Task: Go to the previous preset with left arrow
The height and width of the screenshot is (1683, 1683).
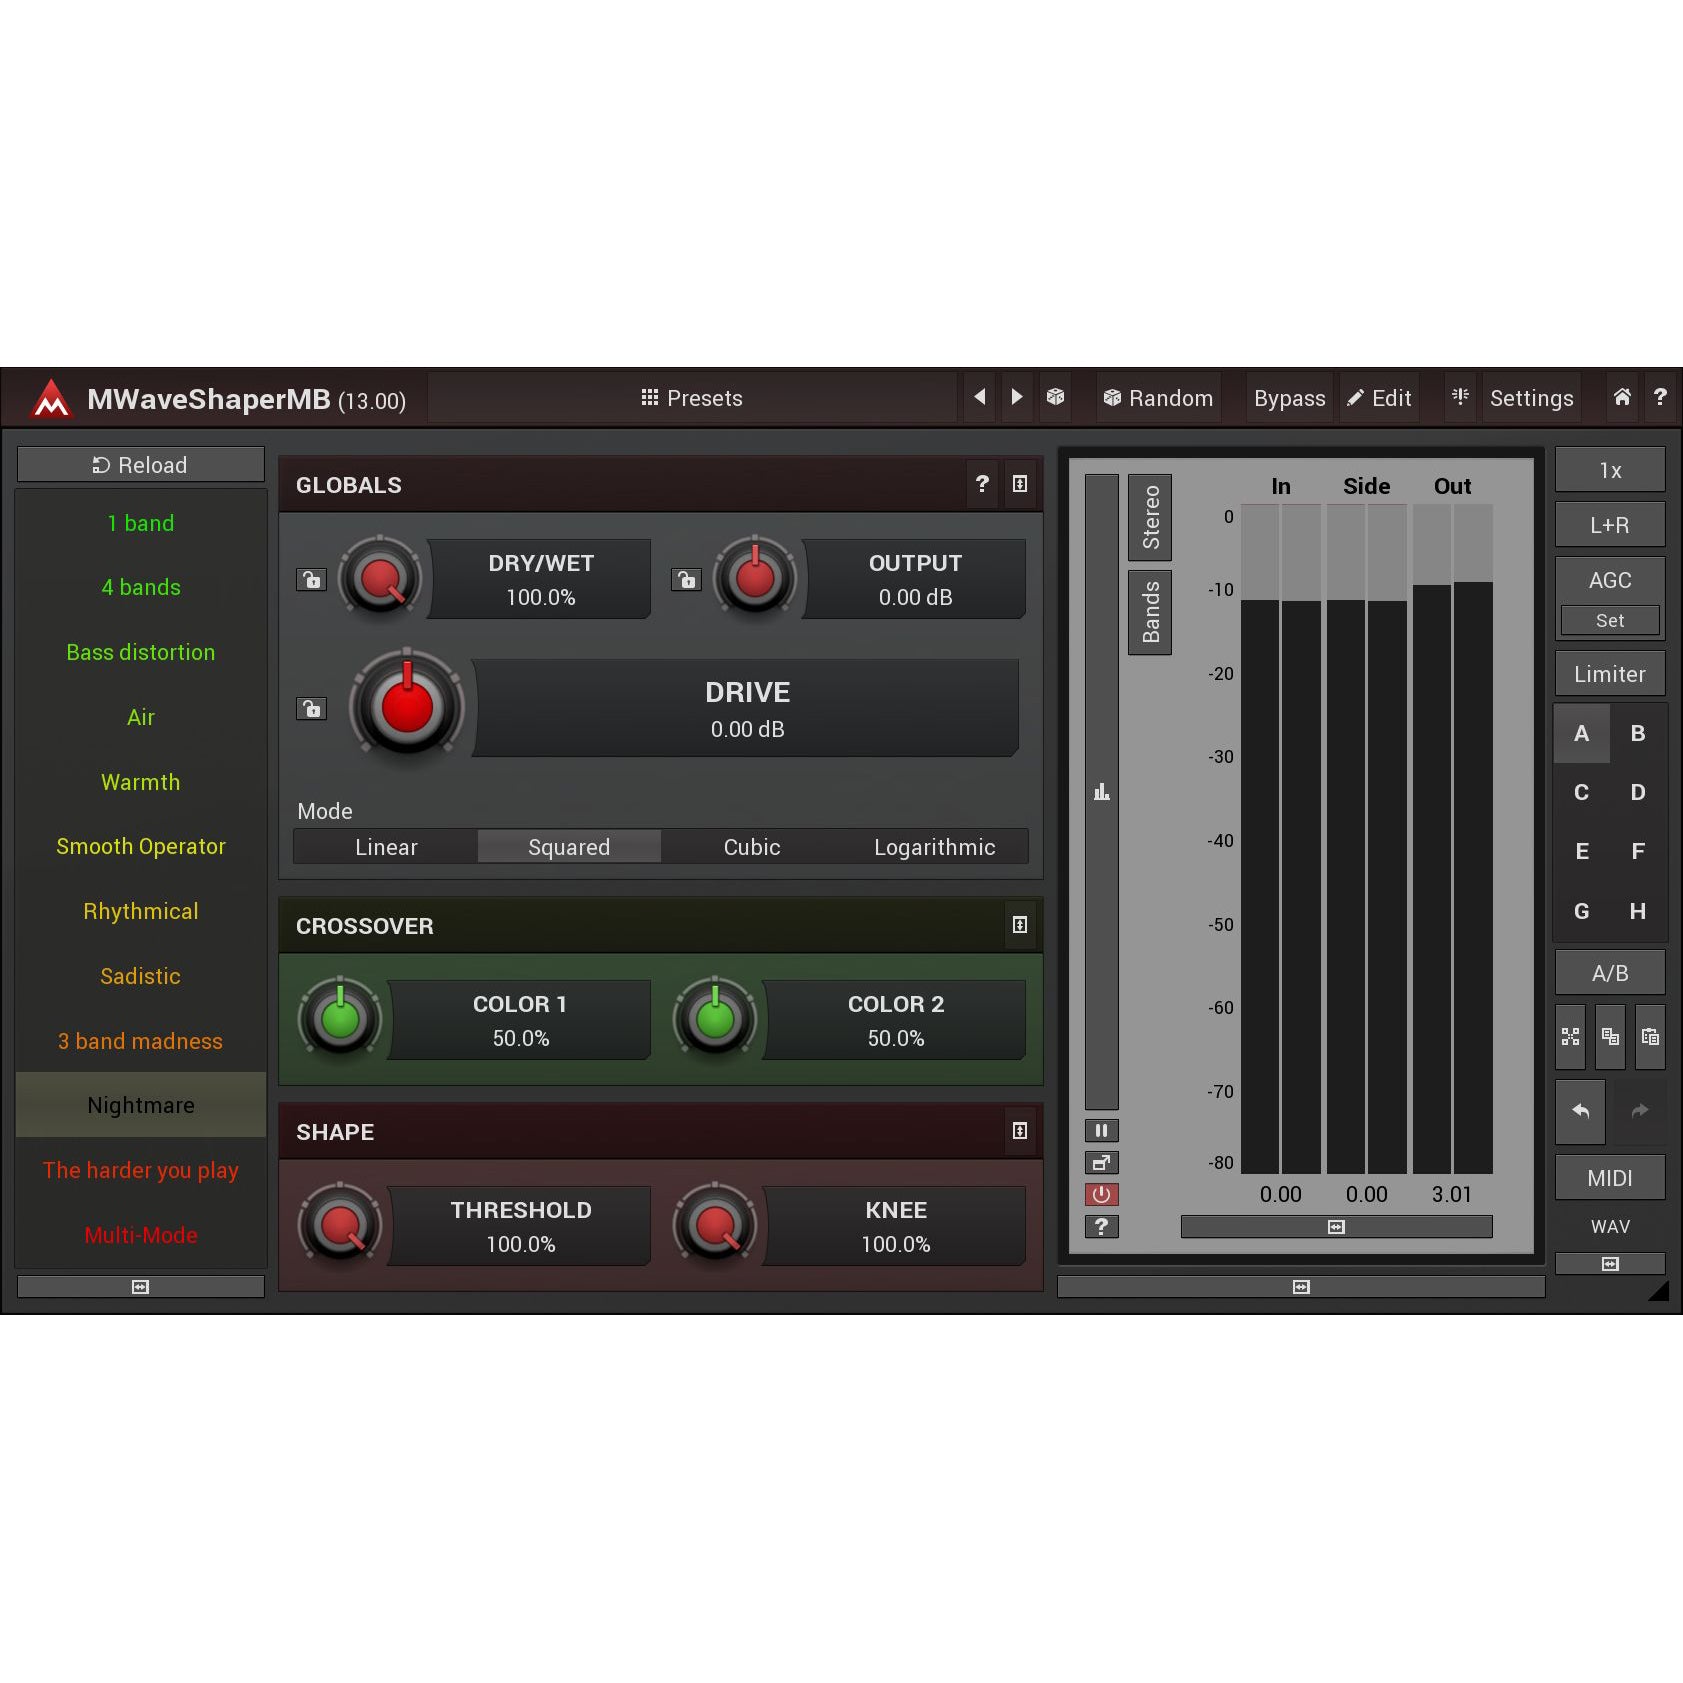Action: tap(980, 397)
